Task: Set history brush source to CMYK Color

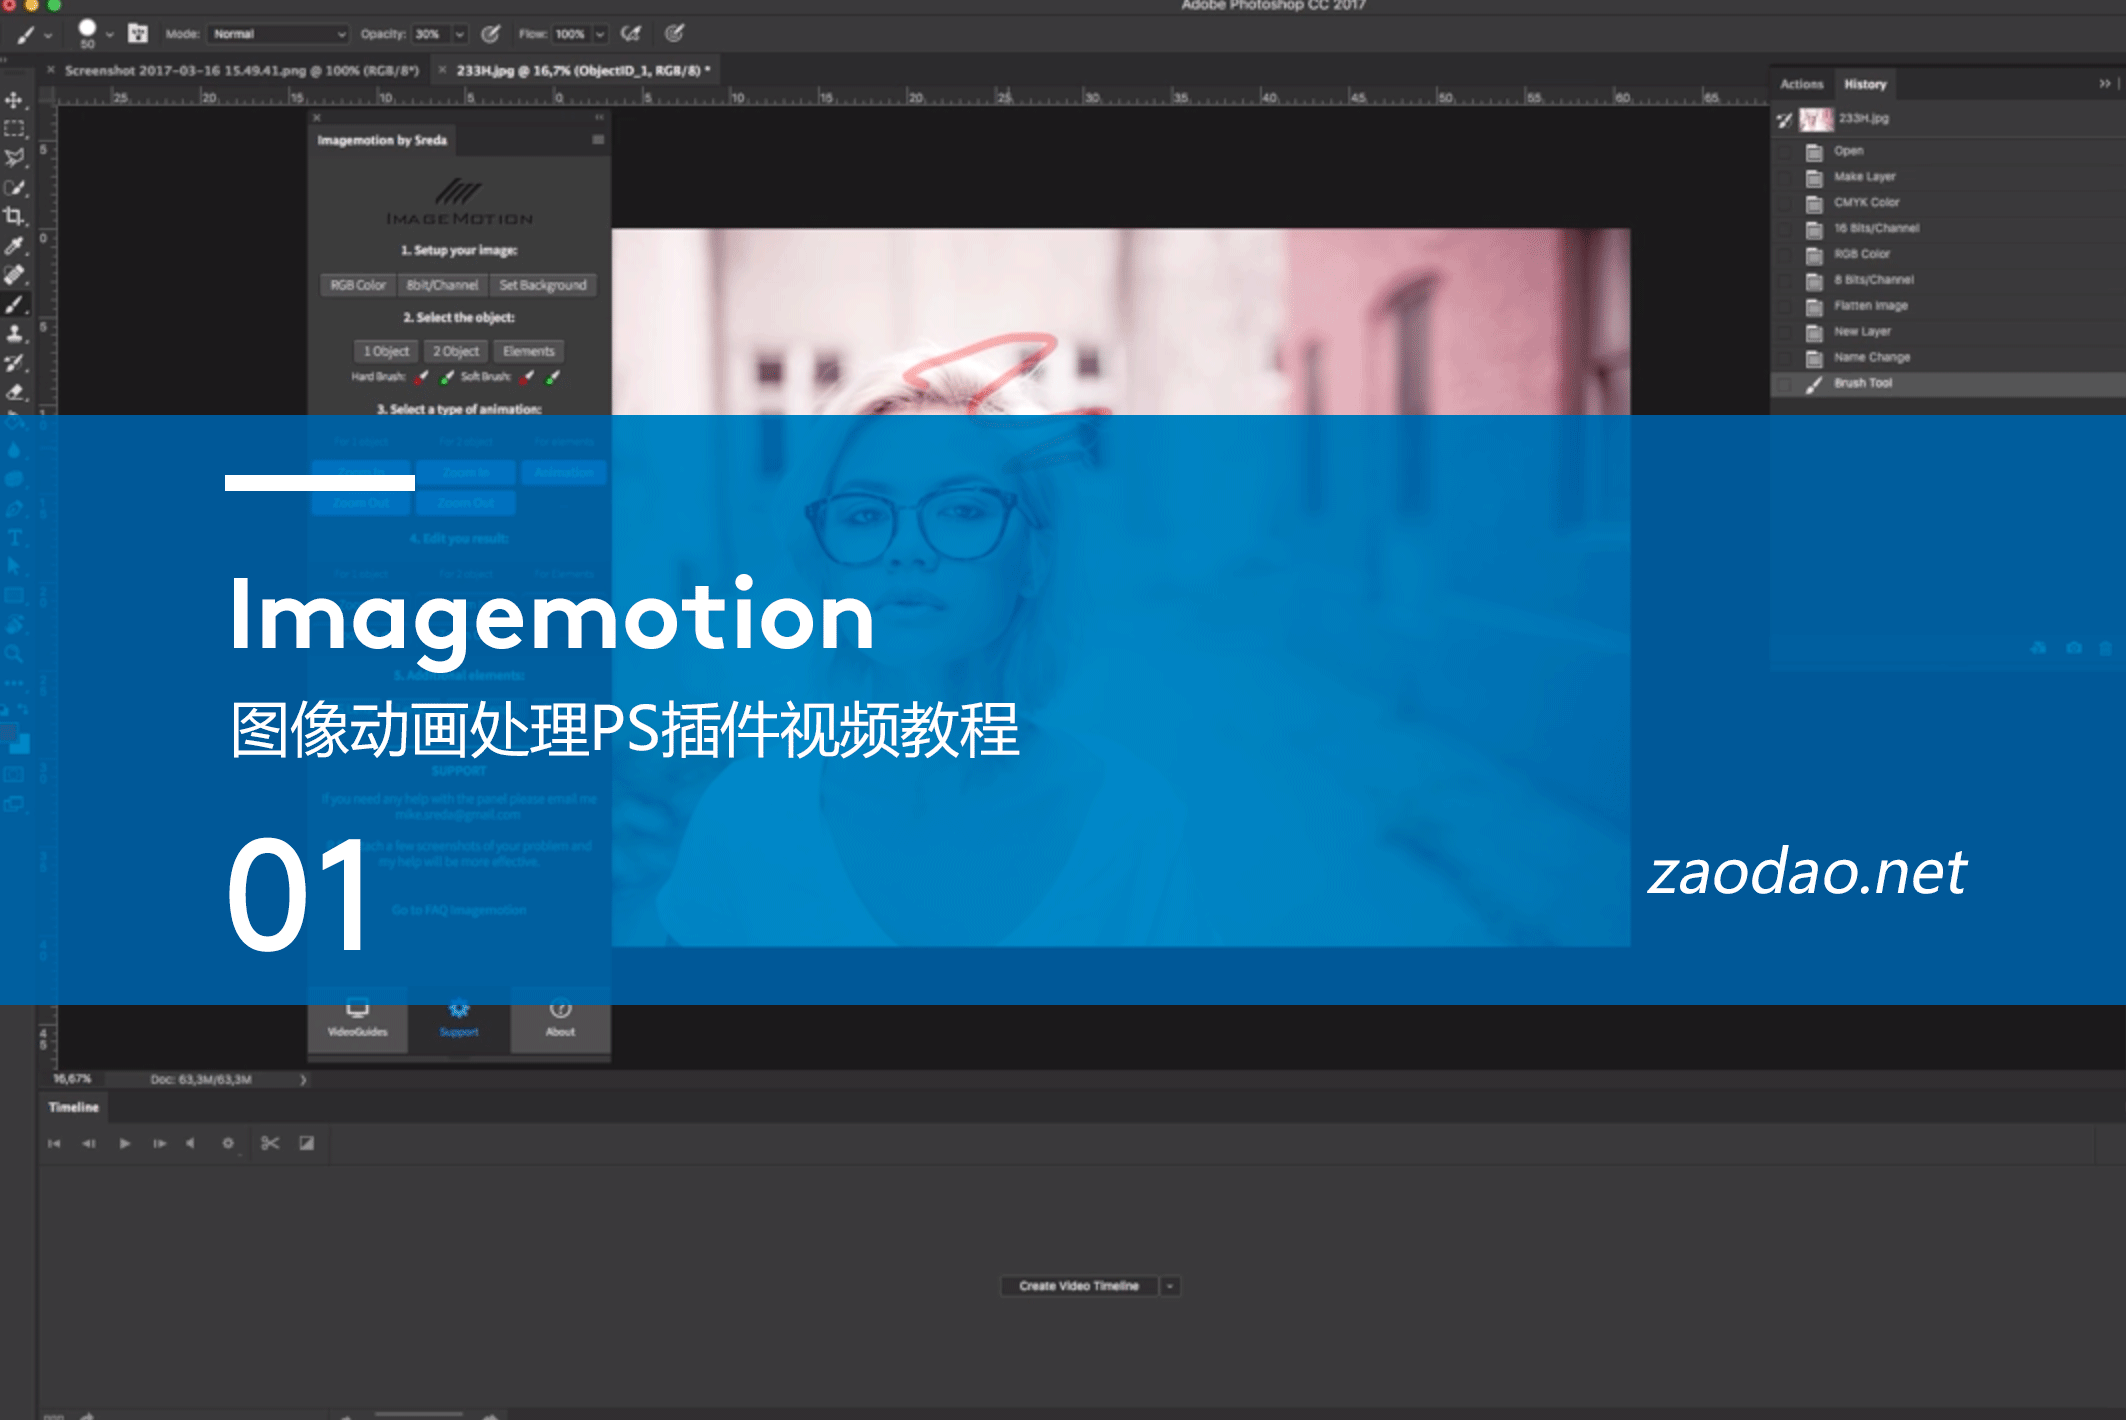Action: [x=1784, y=202]
